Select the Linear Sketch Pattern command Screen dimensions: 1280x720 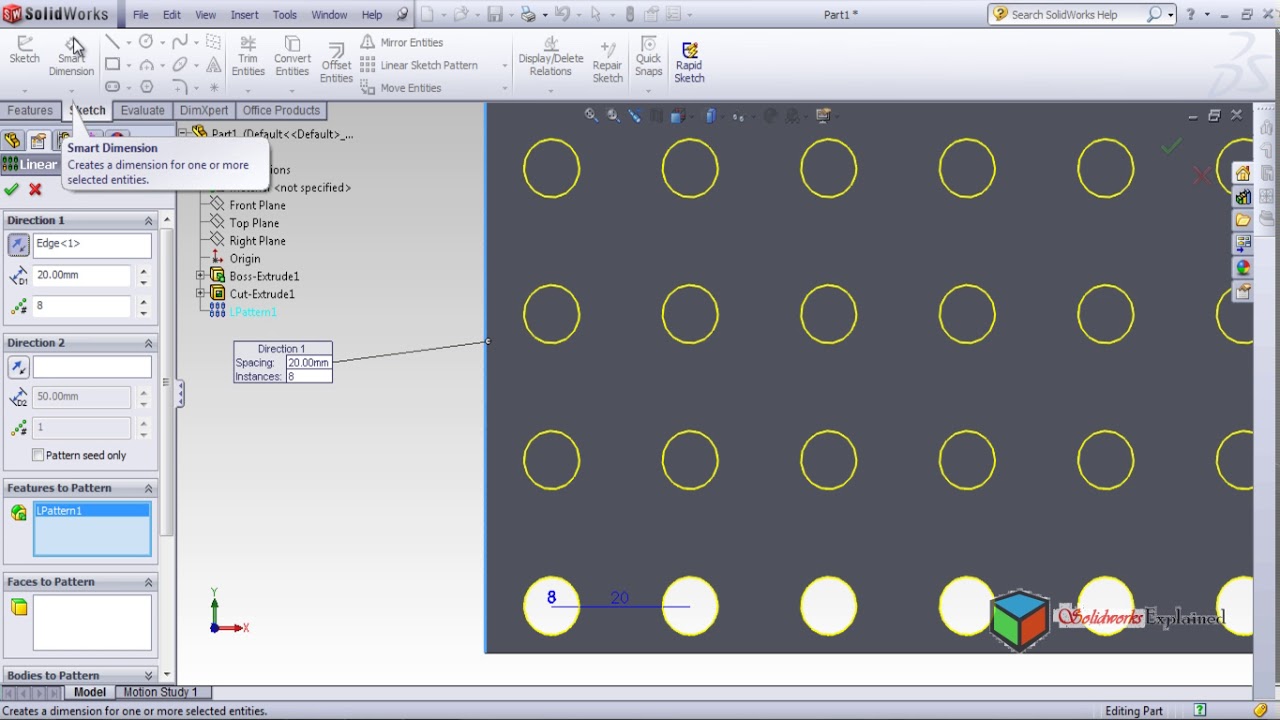tap(419, 65)
